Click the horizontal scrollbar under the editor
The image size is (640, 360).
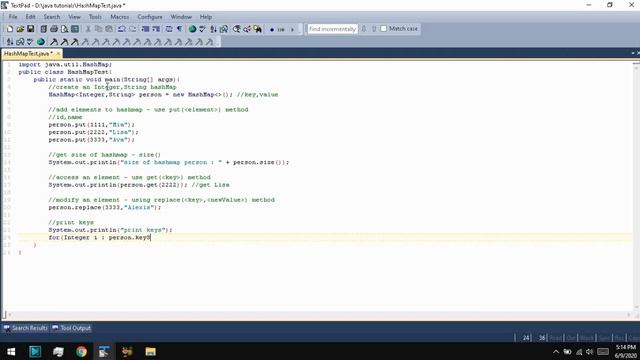[x=318, y=315]
